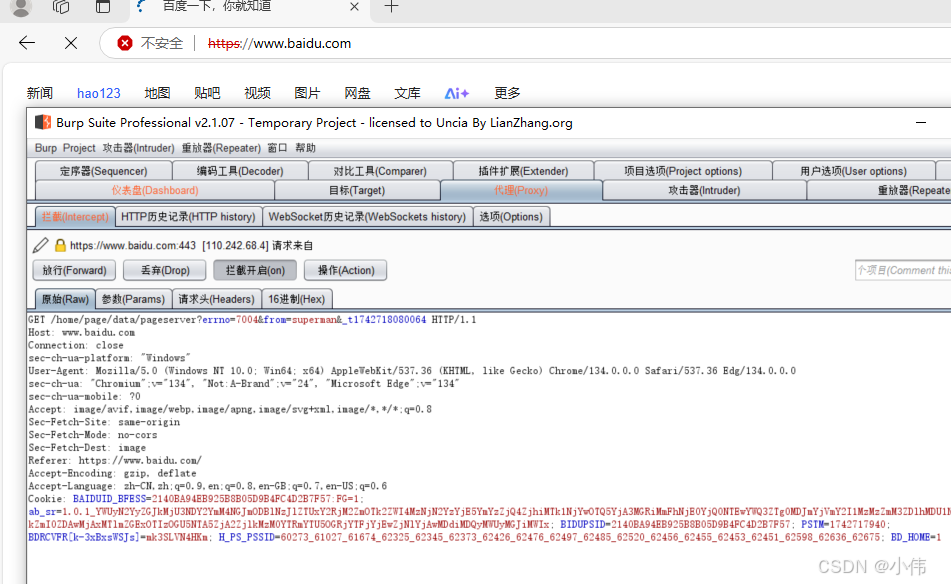Click the 丢弃(Drop) button
The width and height of the screenshot is (951, 584).
click(165, 270)
